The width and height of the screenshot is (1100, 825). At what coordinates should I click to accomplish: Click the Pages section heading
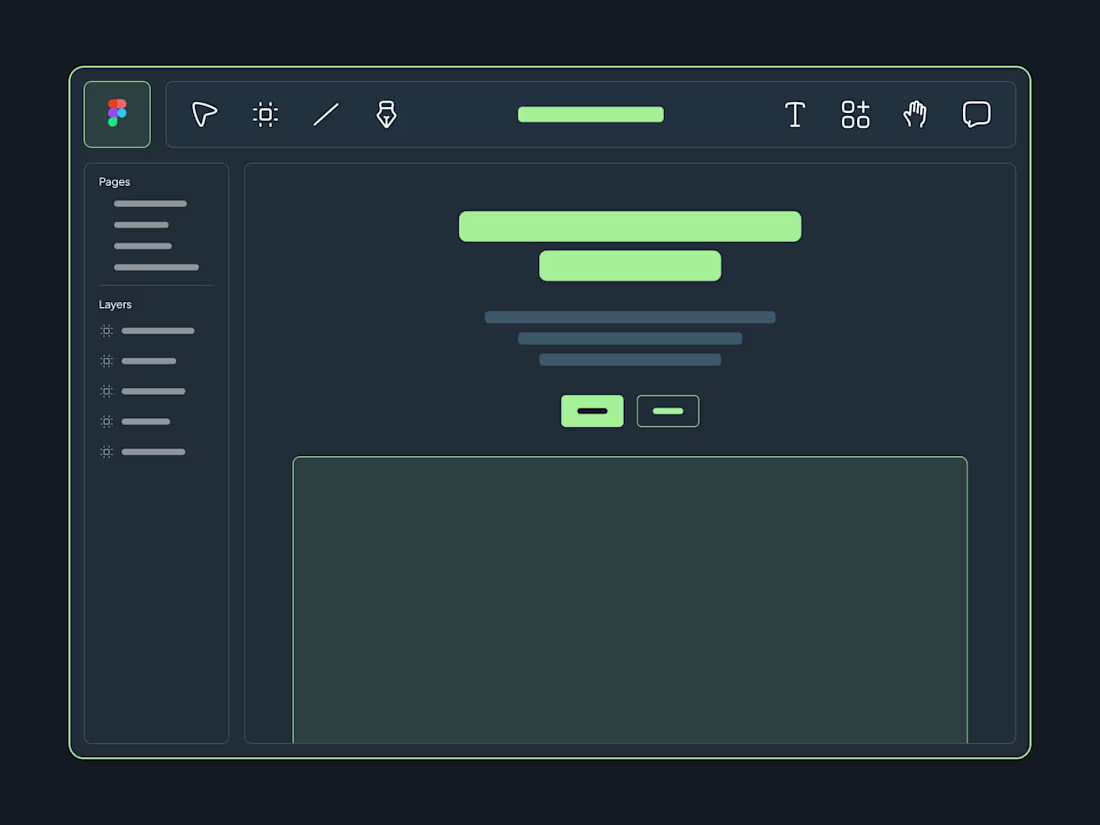pos(114,182)
